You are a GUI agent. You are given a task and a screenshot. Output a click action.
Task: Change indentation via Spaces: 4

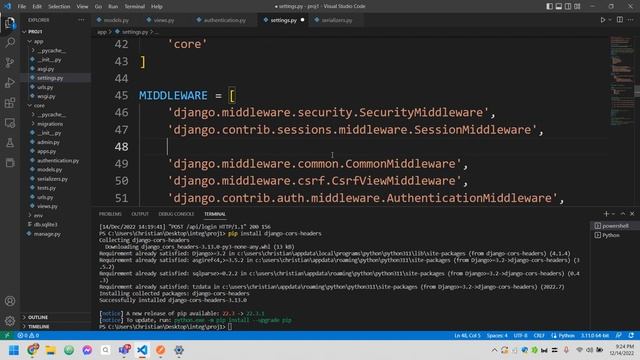tap(497, 335)
